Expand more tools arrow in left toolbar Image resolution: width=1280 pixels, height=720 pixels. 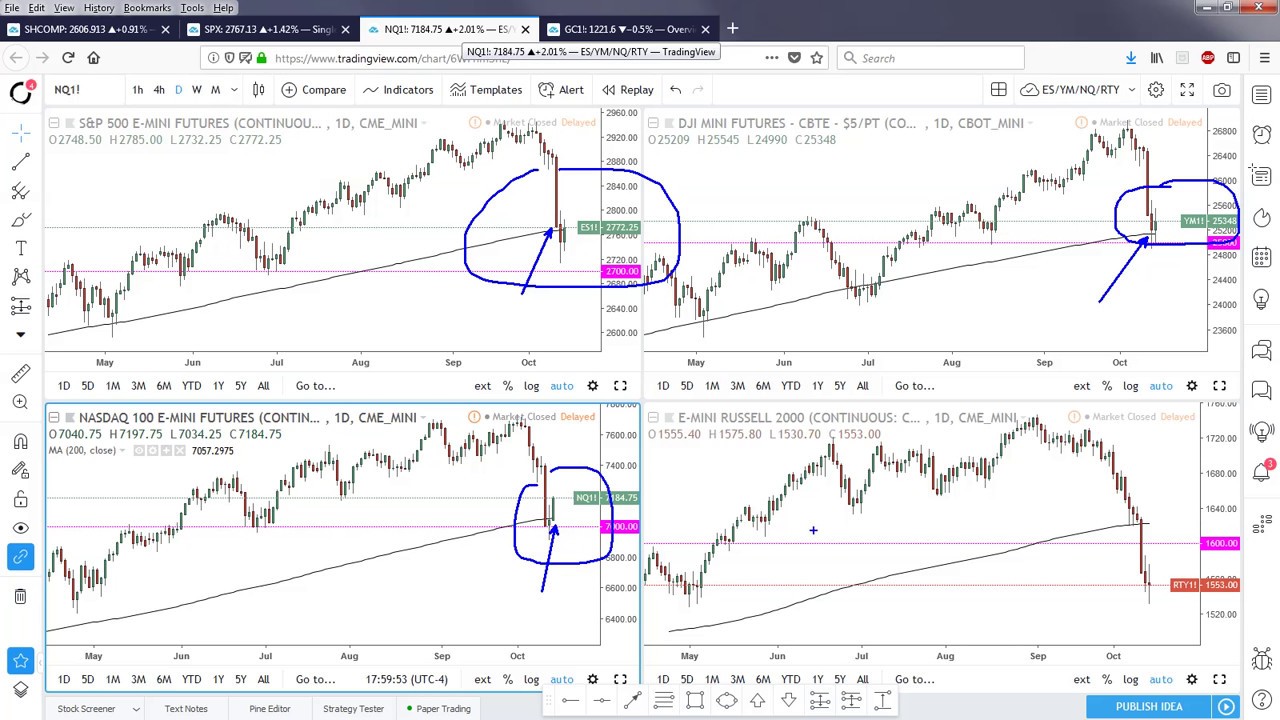(x=20, y=335)
